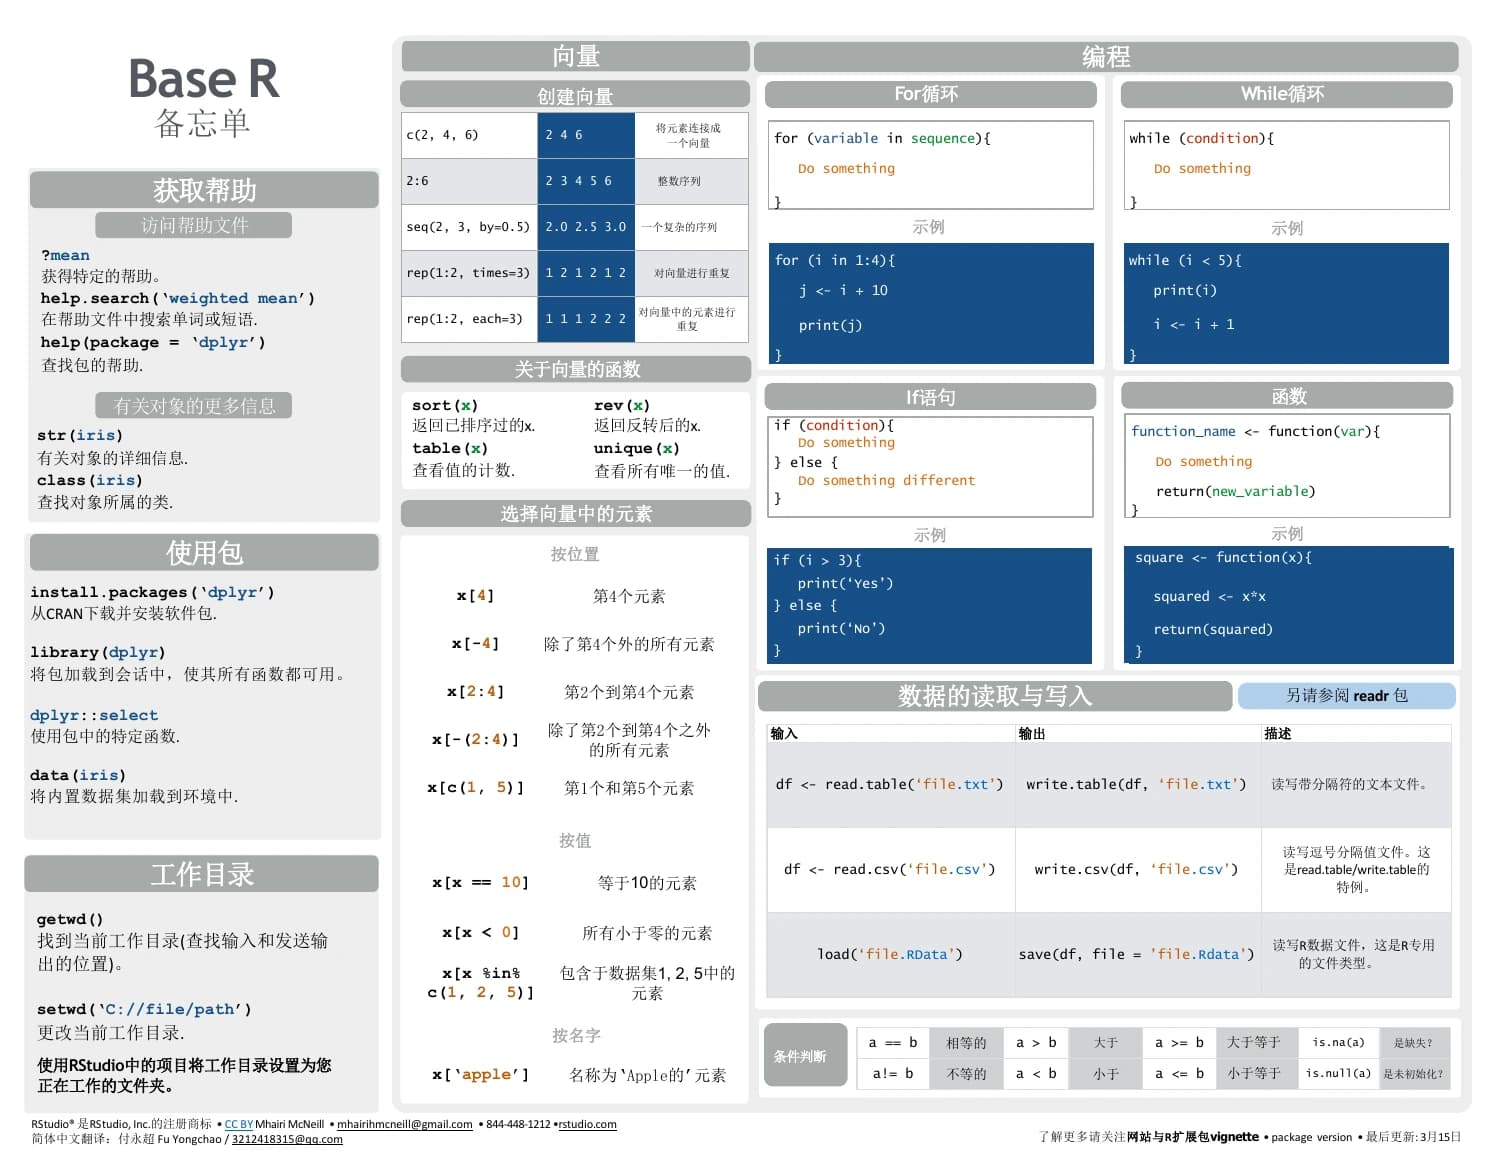Image resolution: width=1500 pixels, height=1160 pixels.
Task: Click install.packages('dplyr') code line
Action: pos(152,592)
